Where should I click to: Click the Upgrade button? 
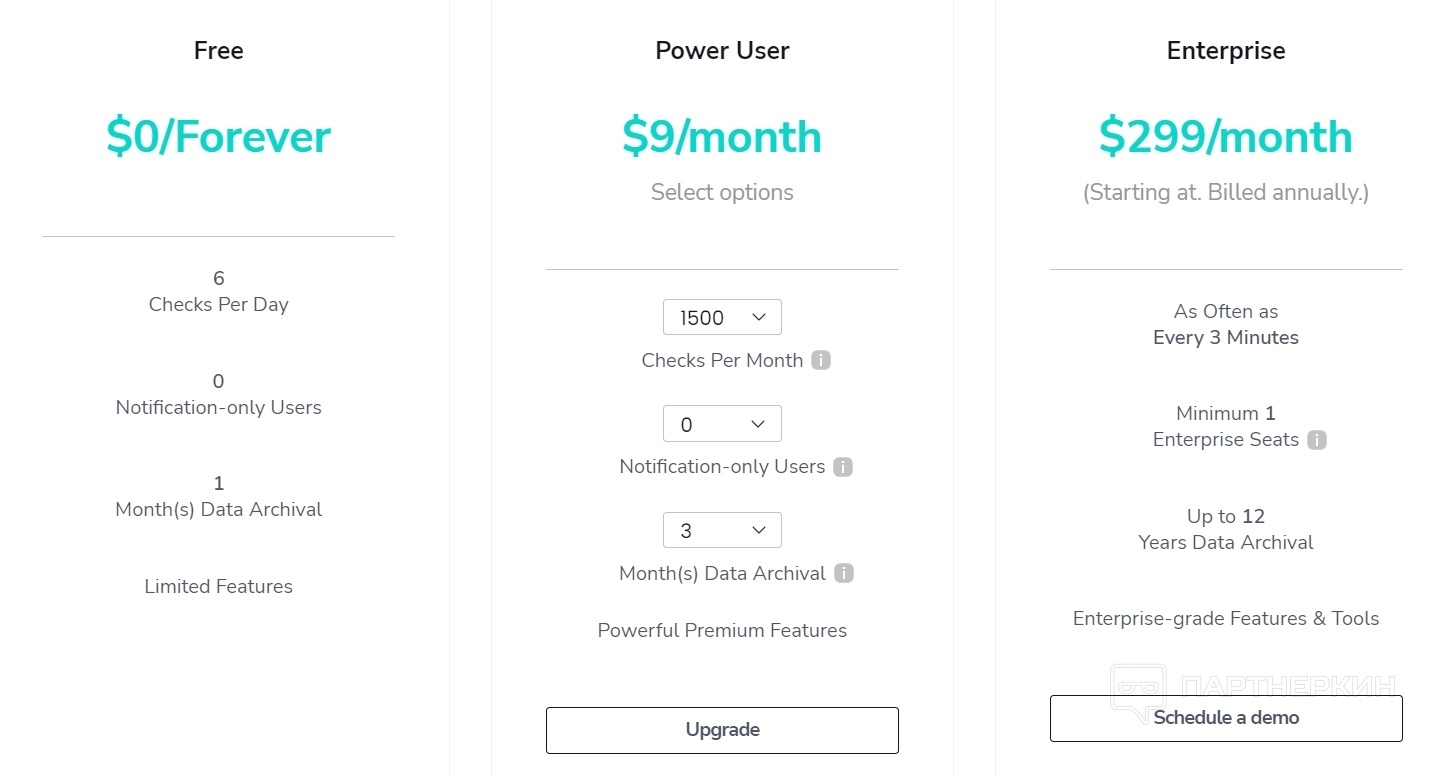722,730
